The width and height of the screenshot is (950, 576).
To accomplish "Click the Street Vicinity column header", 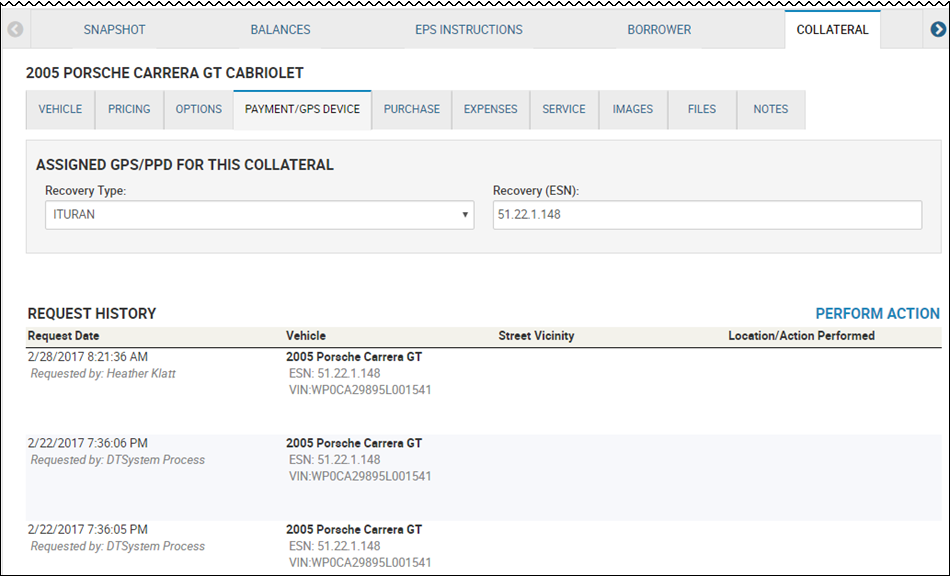I will (536, 336).
